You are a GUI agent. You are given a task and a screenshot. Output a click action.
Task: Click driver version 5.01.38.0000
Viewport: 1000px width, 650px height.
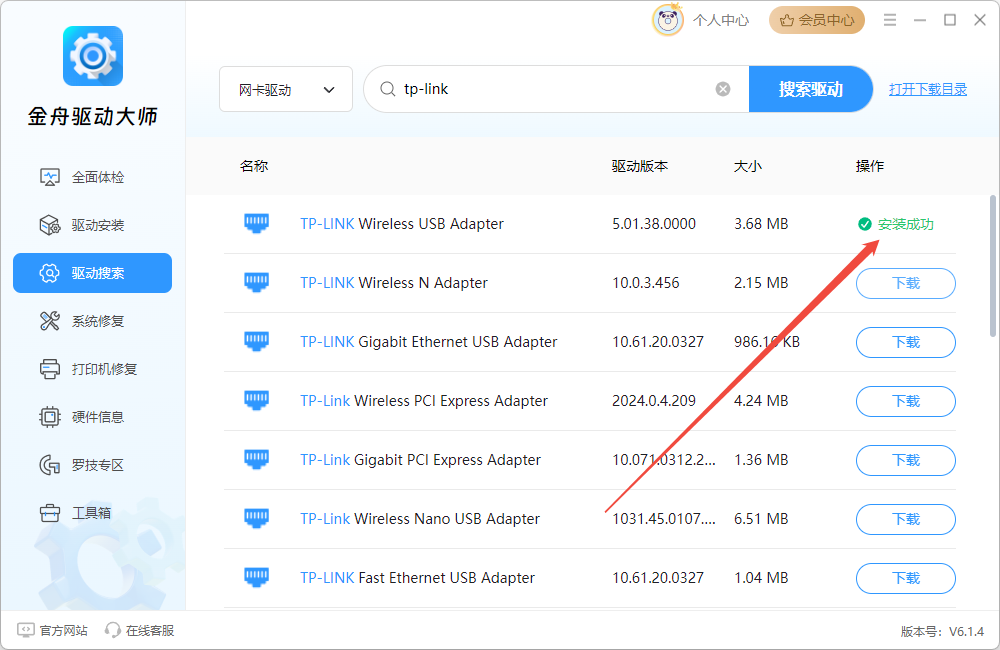click(x=654, y=224)
